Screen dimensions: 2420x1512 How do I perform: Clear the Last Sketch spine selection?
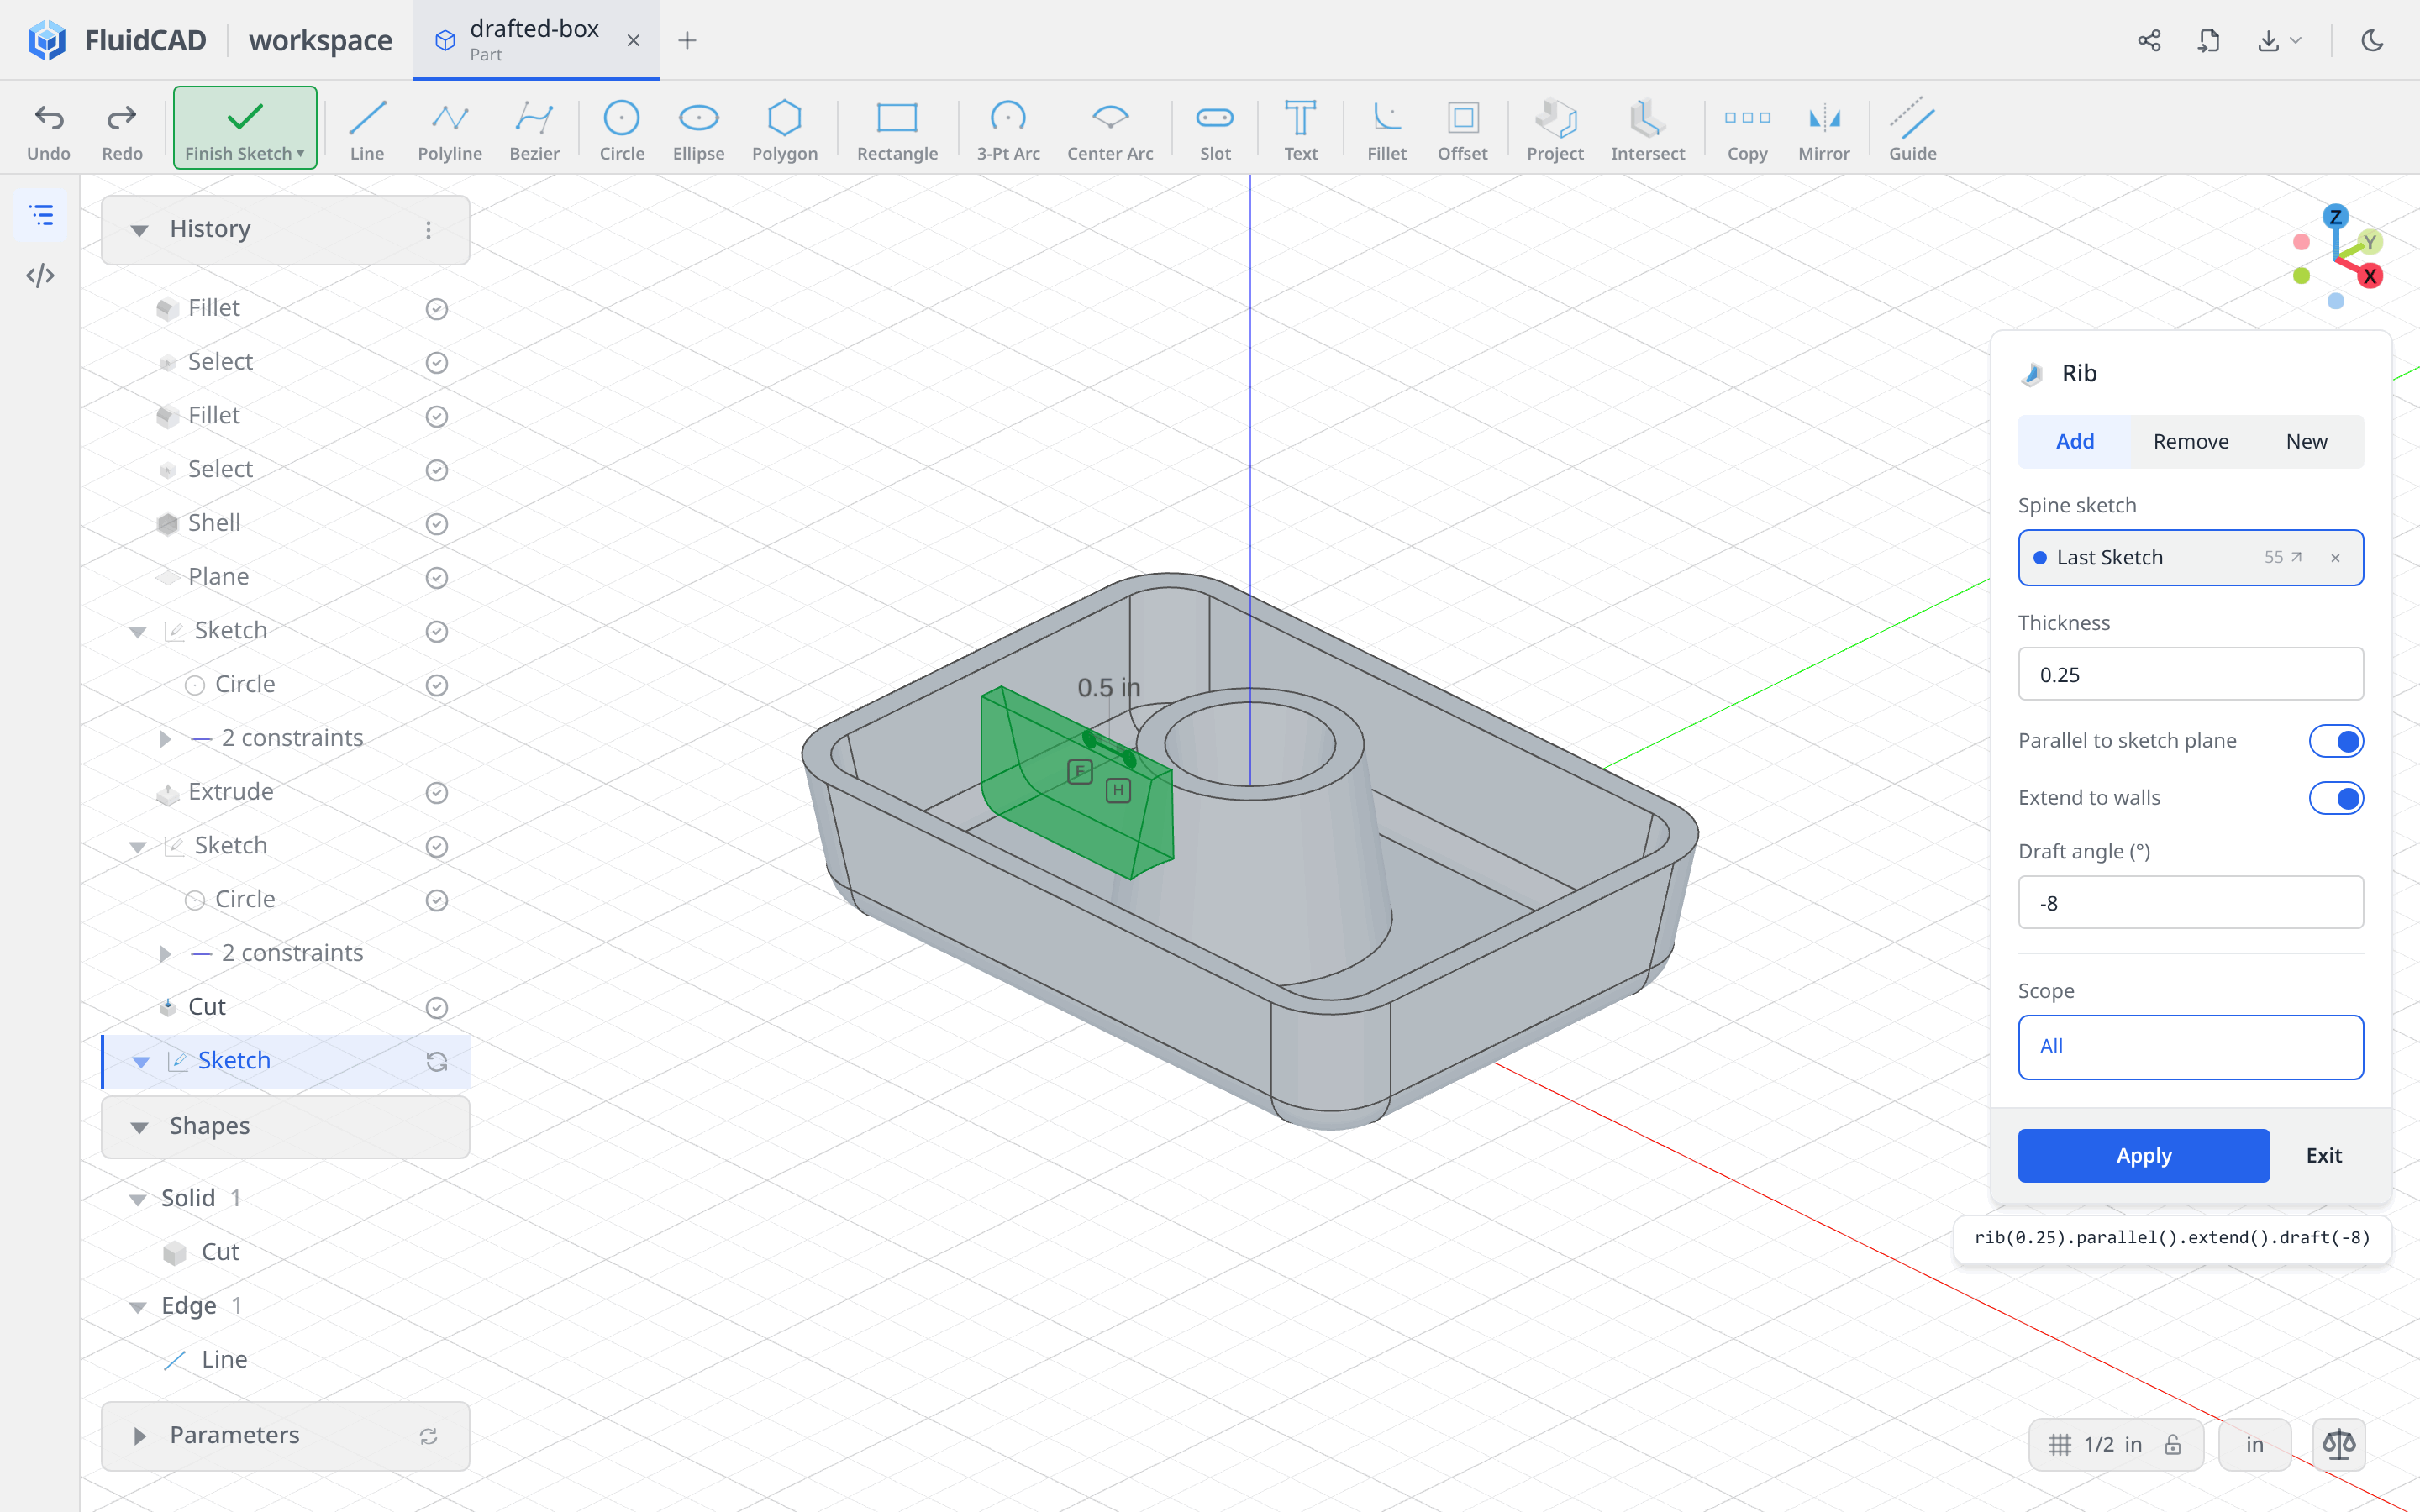[x=2335, y=558]
